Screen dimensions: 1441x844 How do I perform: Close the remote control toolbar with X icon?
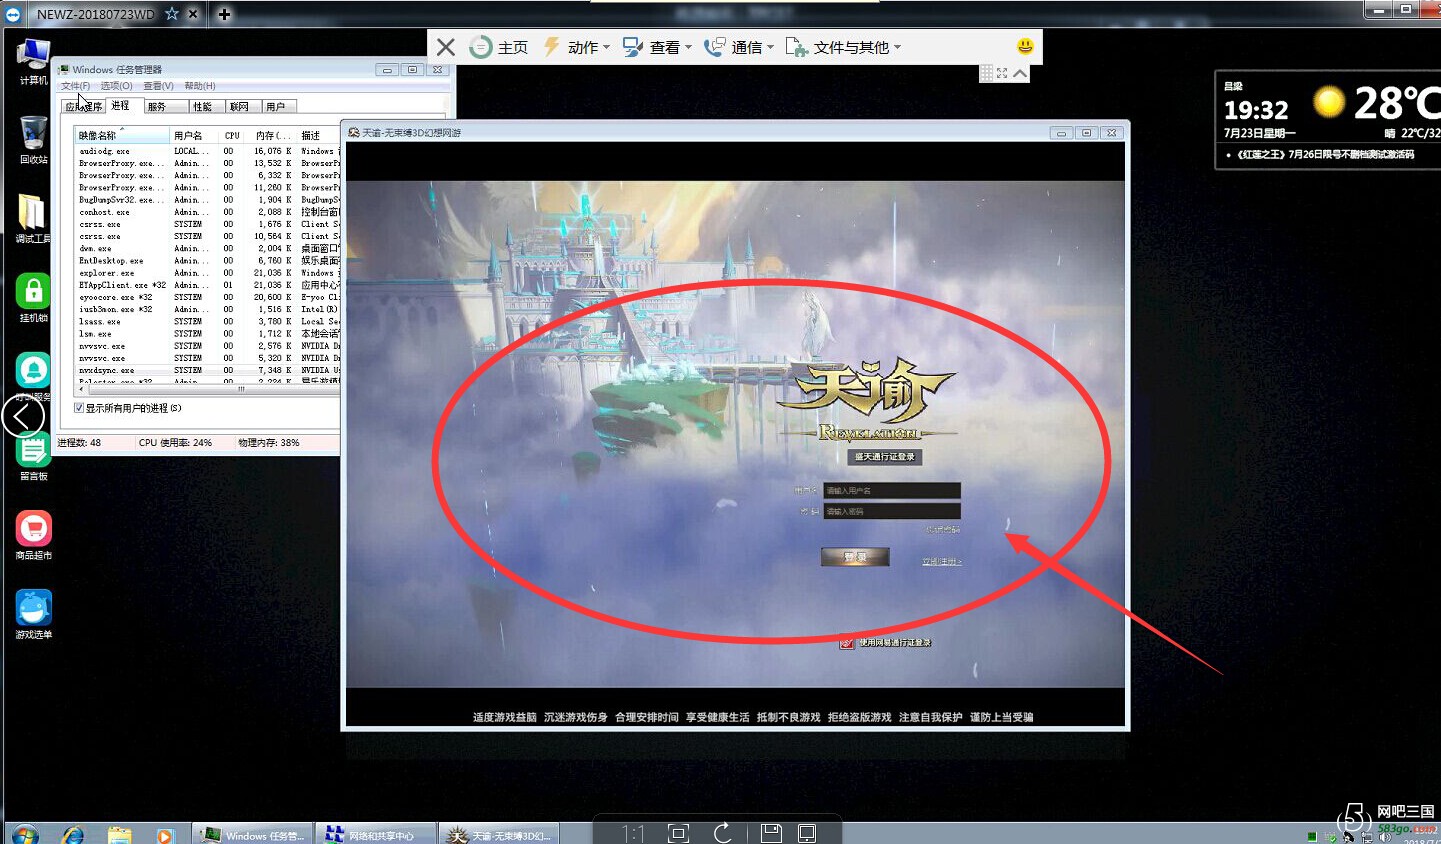click(x=446, y=47)
